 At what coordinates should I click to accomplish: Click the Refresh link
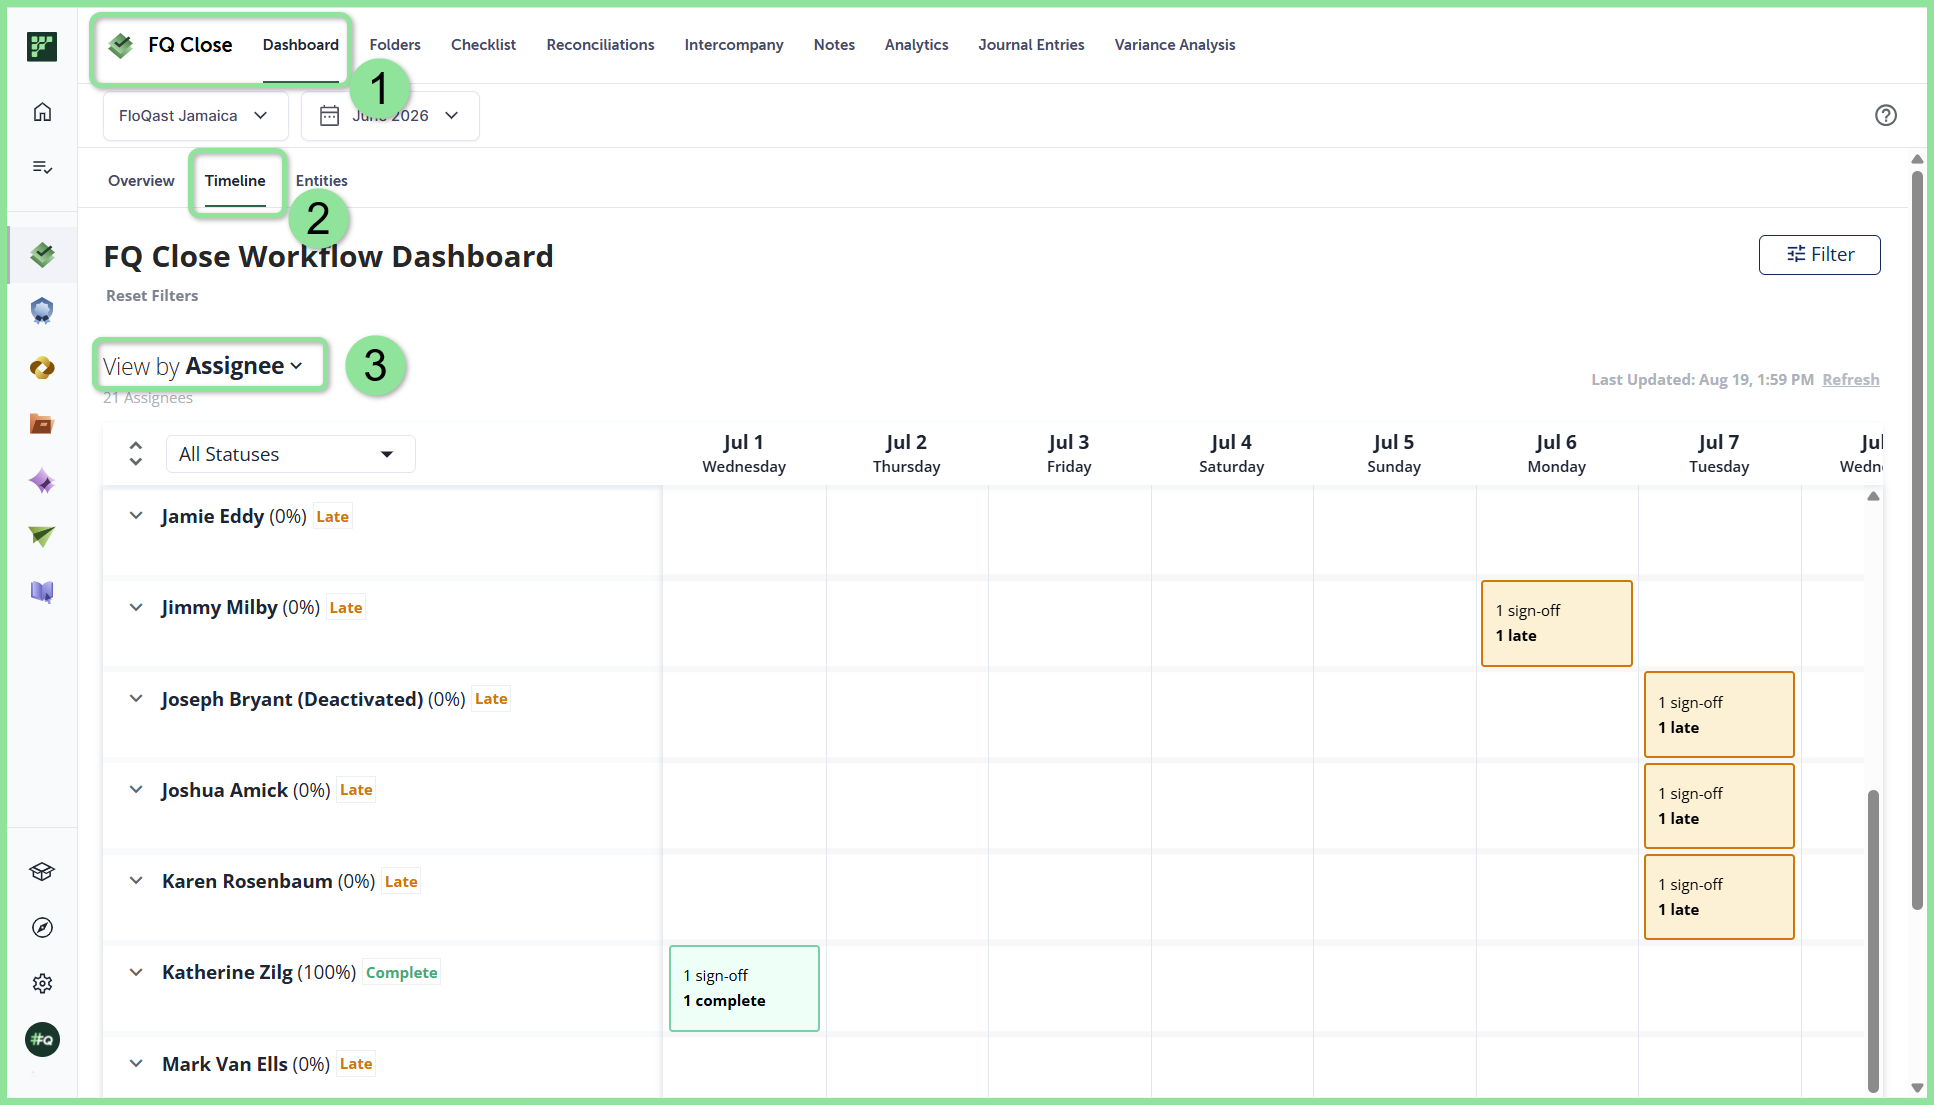1851,380
